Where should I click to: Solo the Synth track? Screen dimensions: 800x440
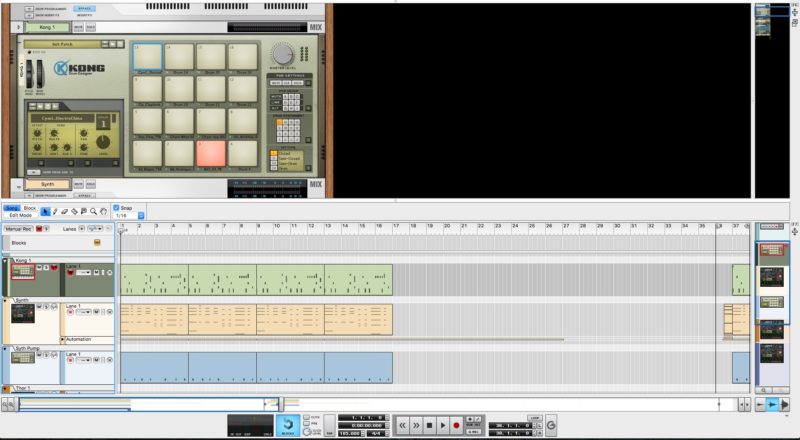[46, 306]
